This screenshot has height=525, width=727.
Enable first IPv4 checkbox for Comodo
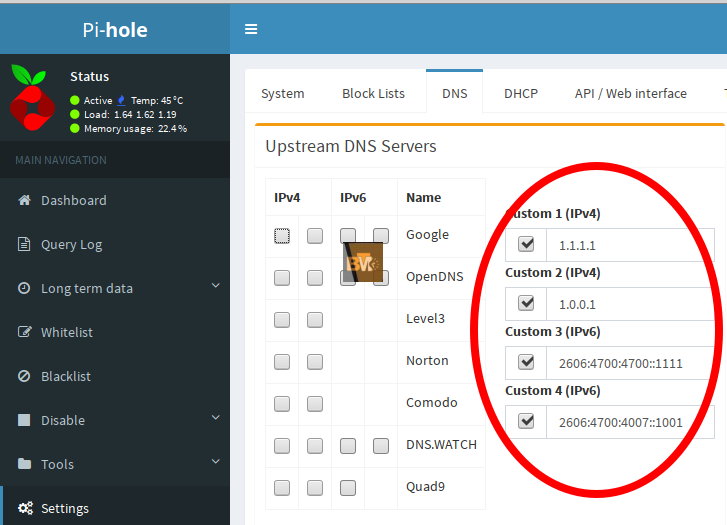click(x=282, y=403)
